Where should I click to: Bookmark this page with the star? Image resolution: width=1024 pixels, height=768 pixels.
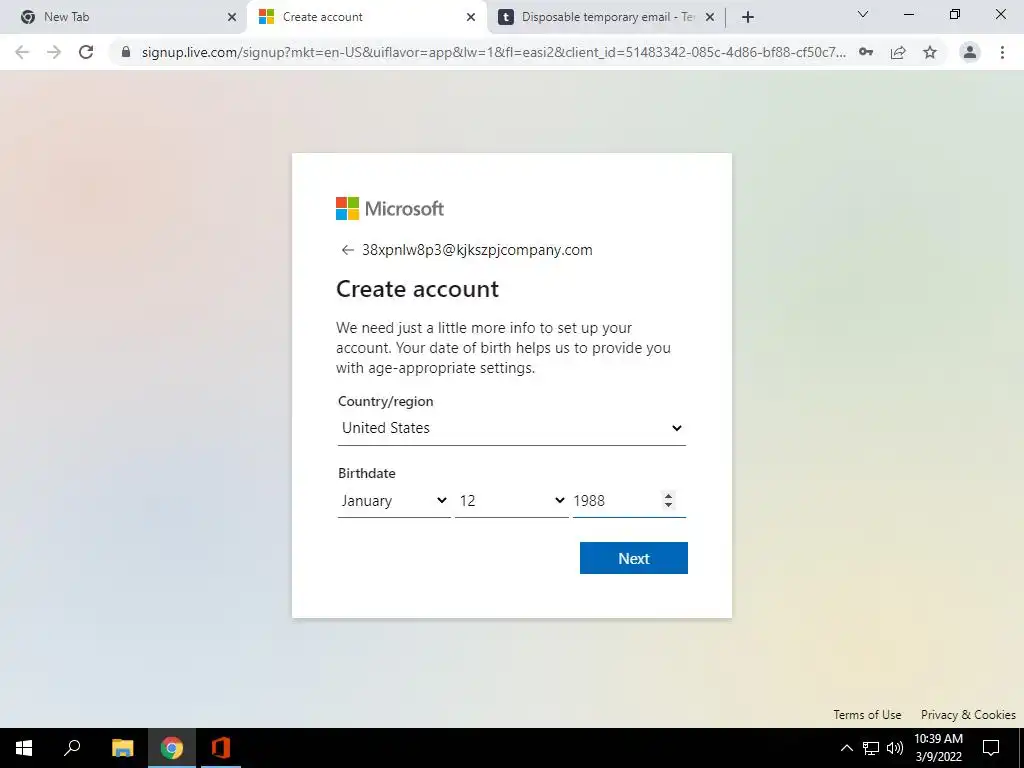point(930,52)
